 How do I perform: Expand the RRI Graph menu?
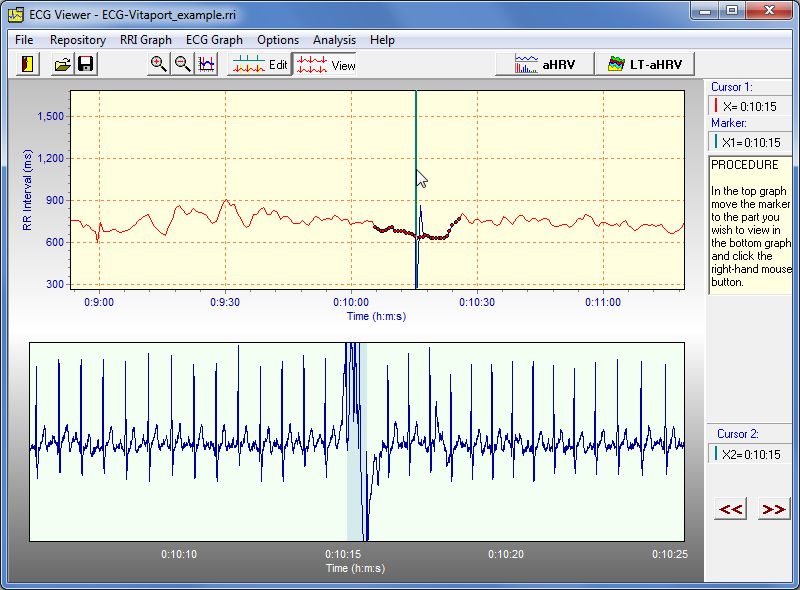pyautogui.click(x=146, y=40)
